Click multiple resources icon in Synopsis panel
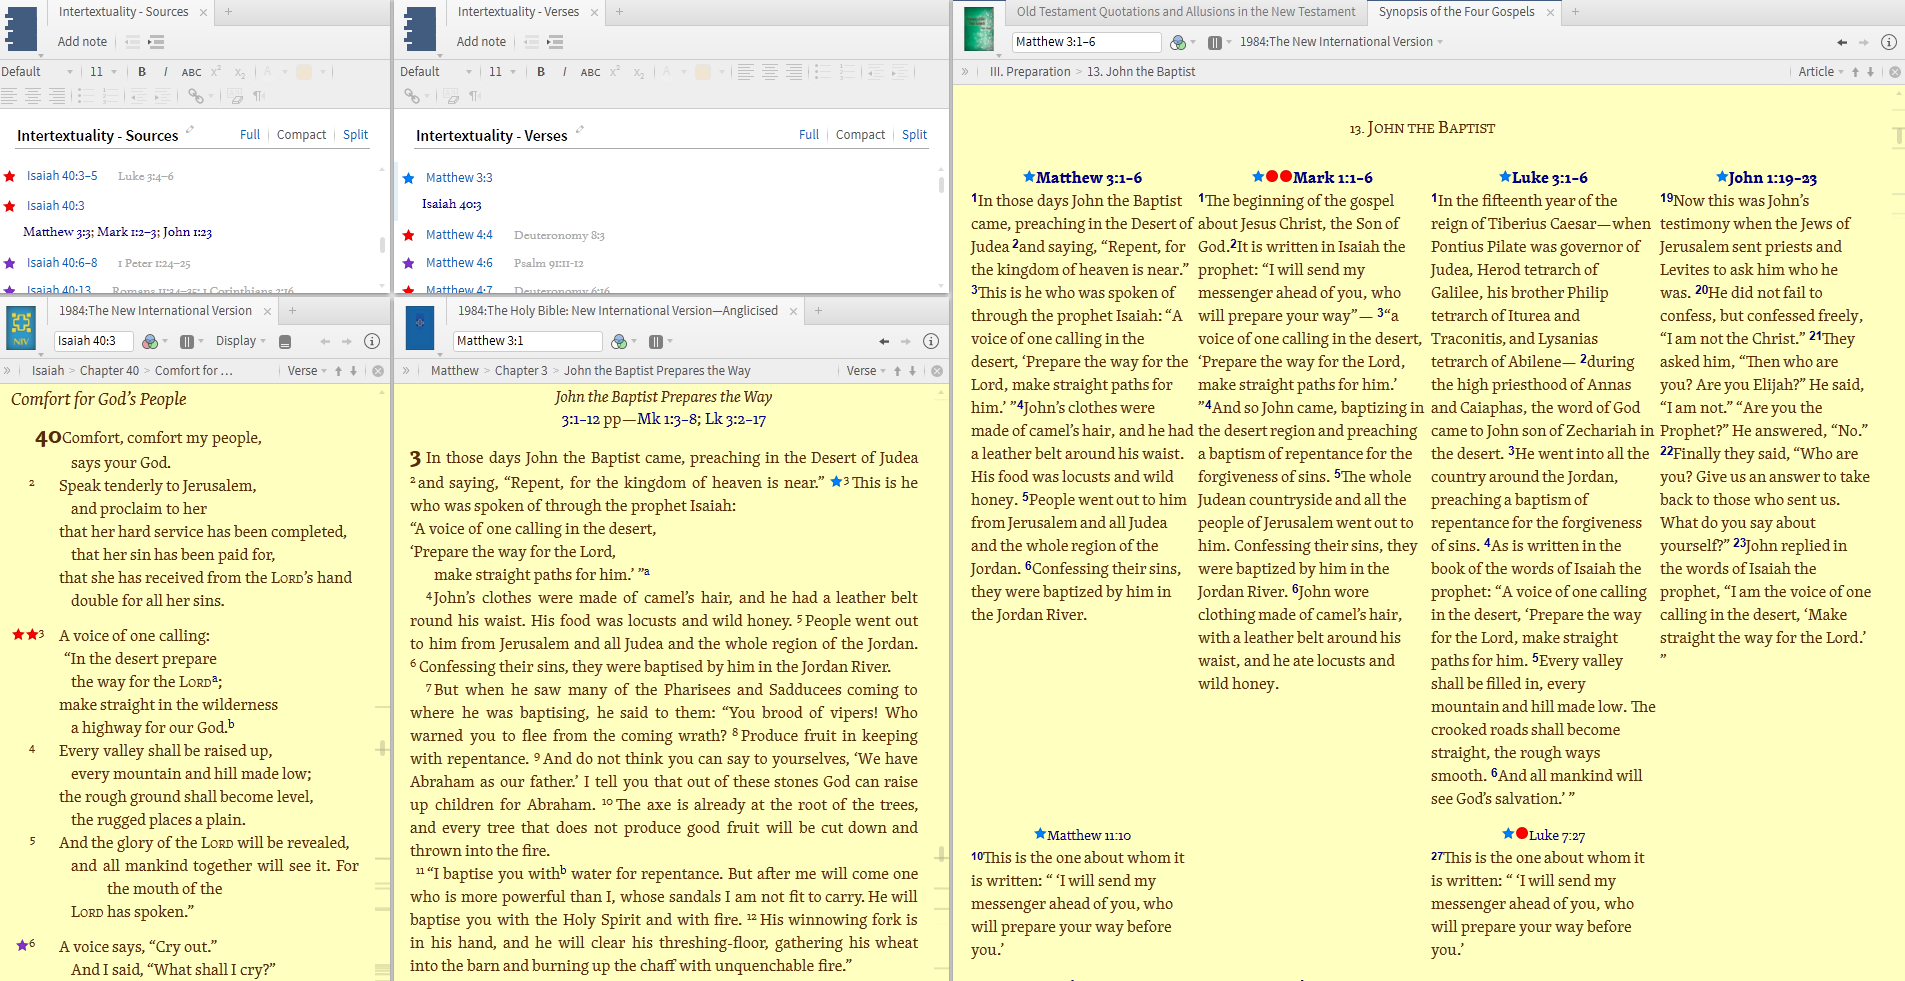1905x981 pixels. pyautogui.click(x=1214, y=42)
